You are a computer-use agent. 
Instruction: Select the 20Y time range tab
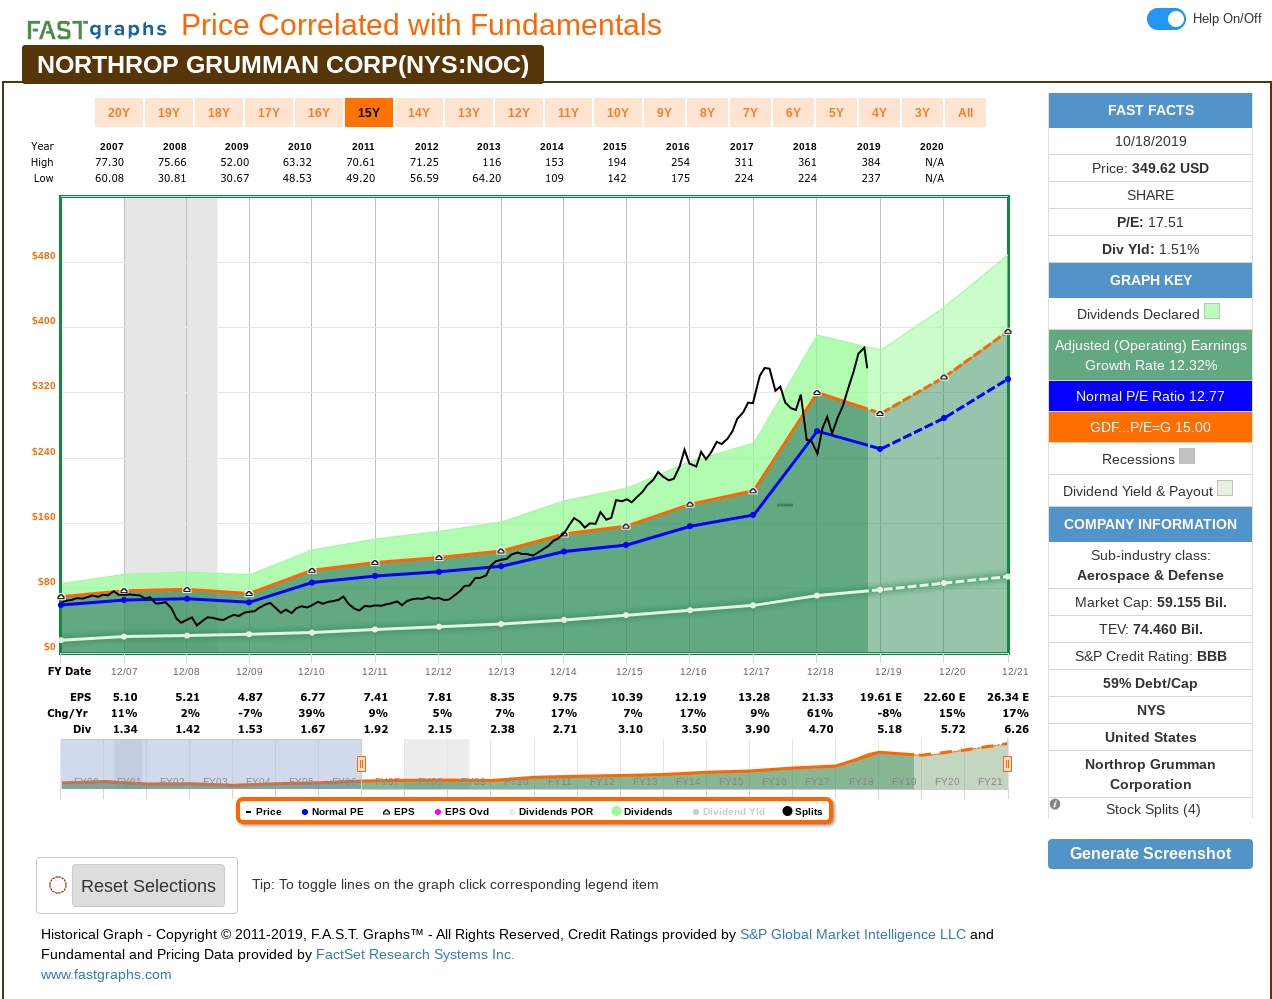click(x=119, y=113)
